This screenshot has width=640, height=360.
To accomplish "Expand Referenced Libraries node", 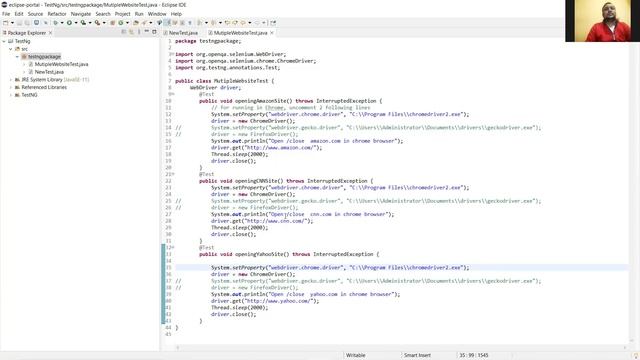I will [11, 87].
